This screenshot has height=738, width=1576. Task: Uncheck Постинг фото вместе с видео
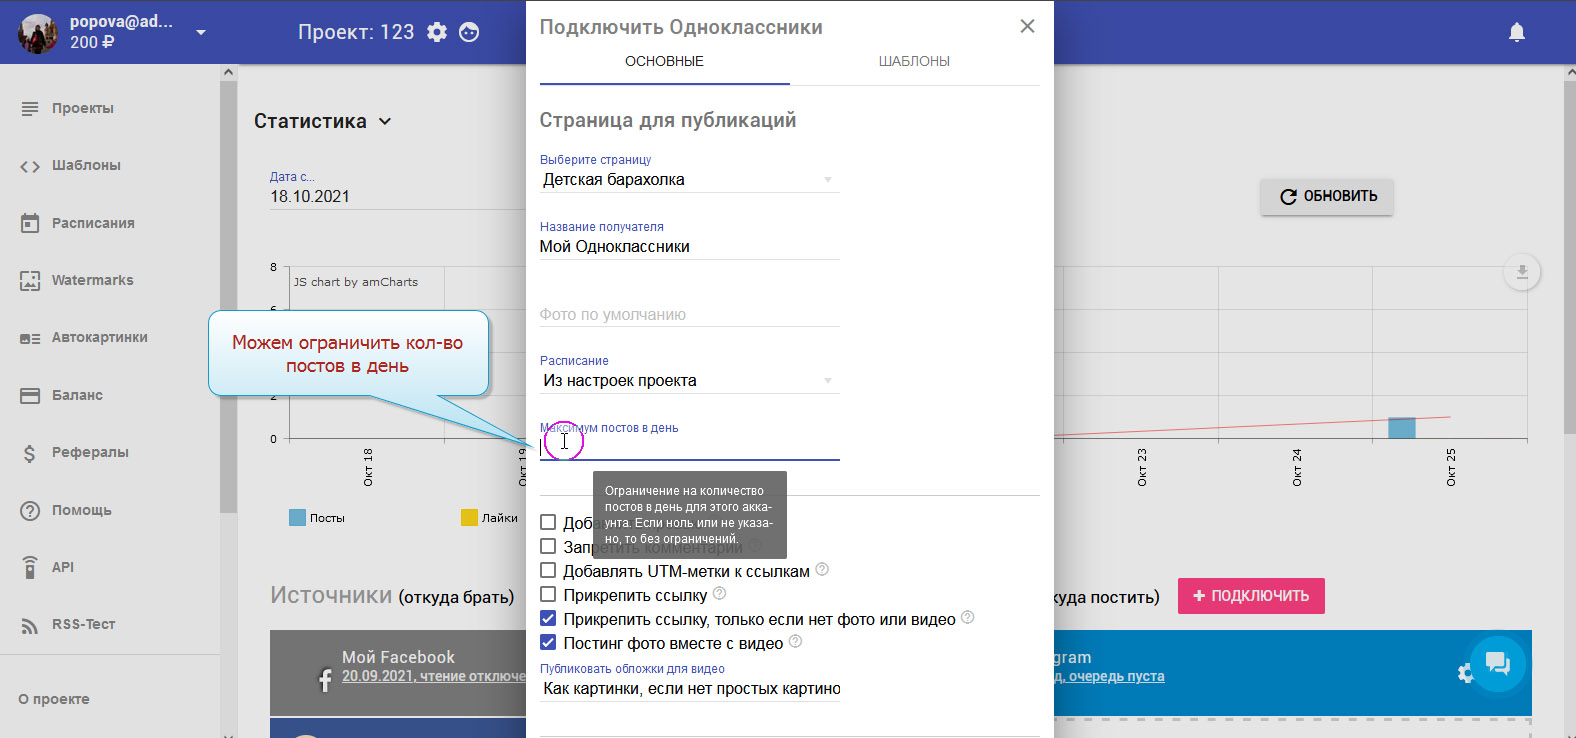click(548, 643)
